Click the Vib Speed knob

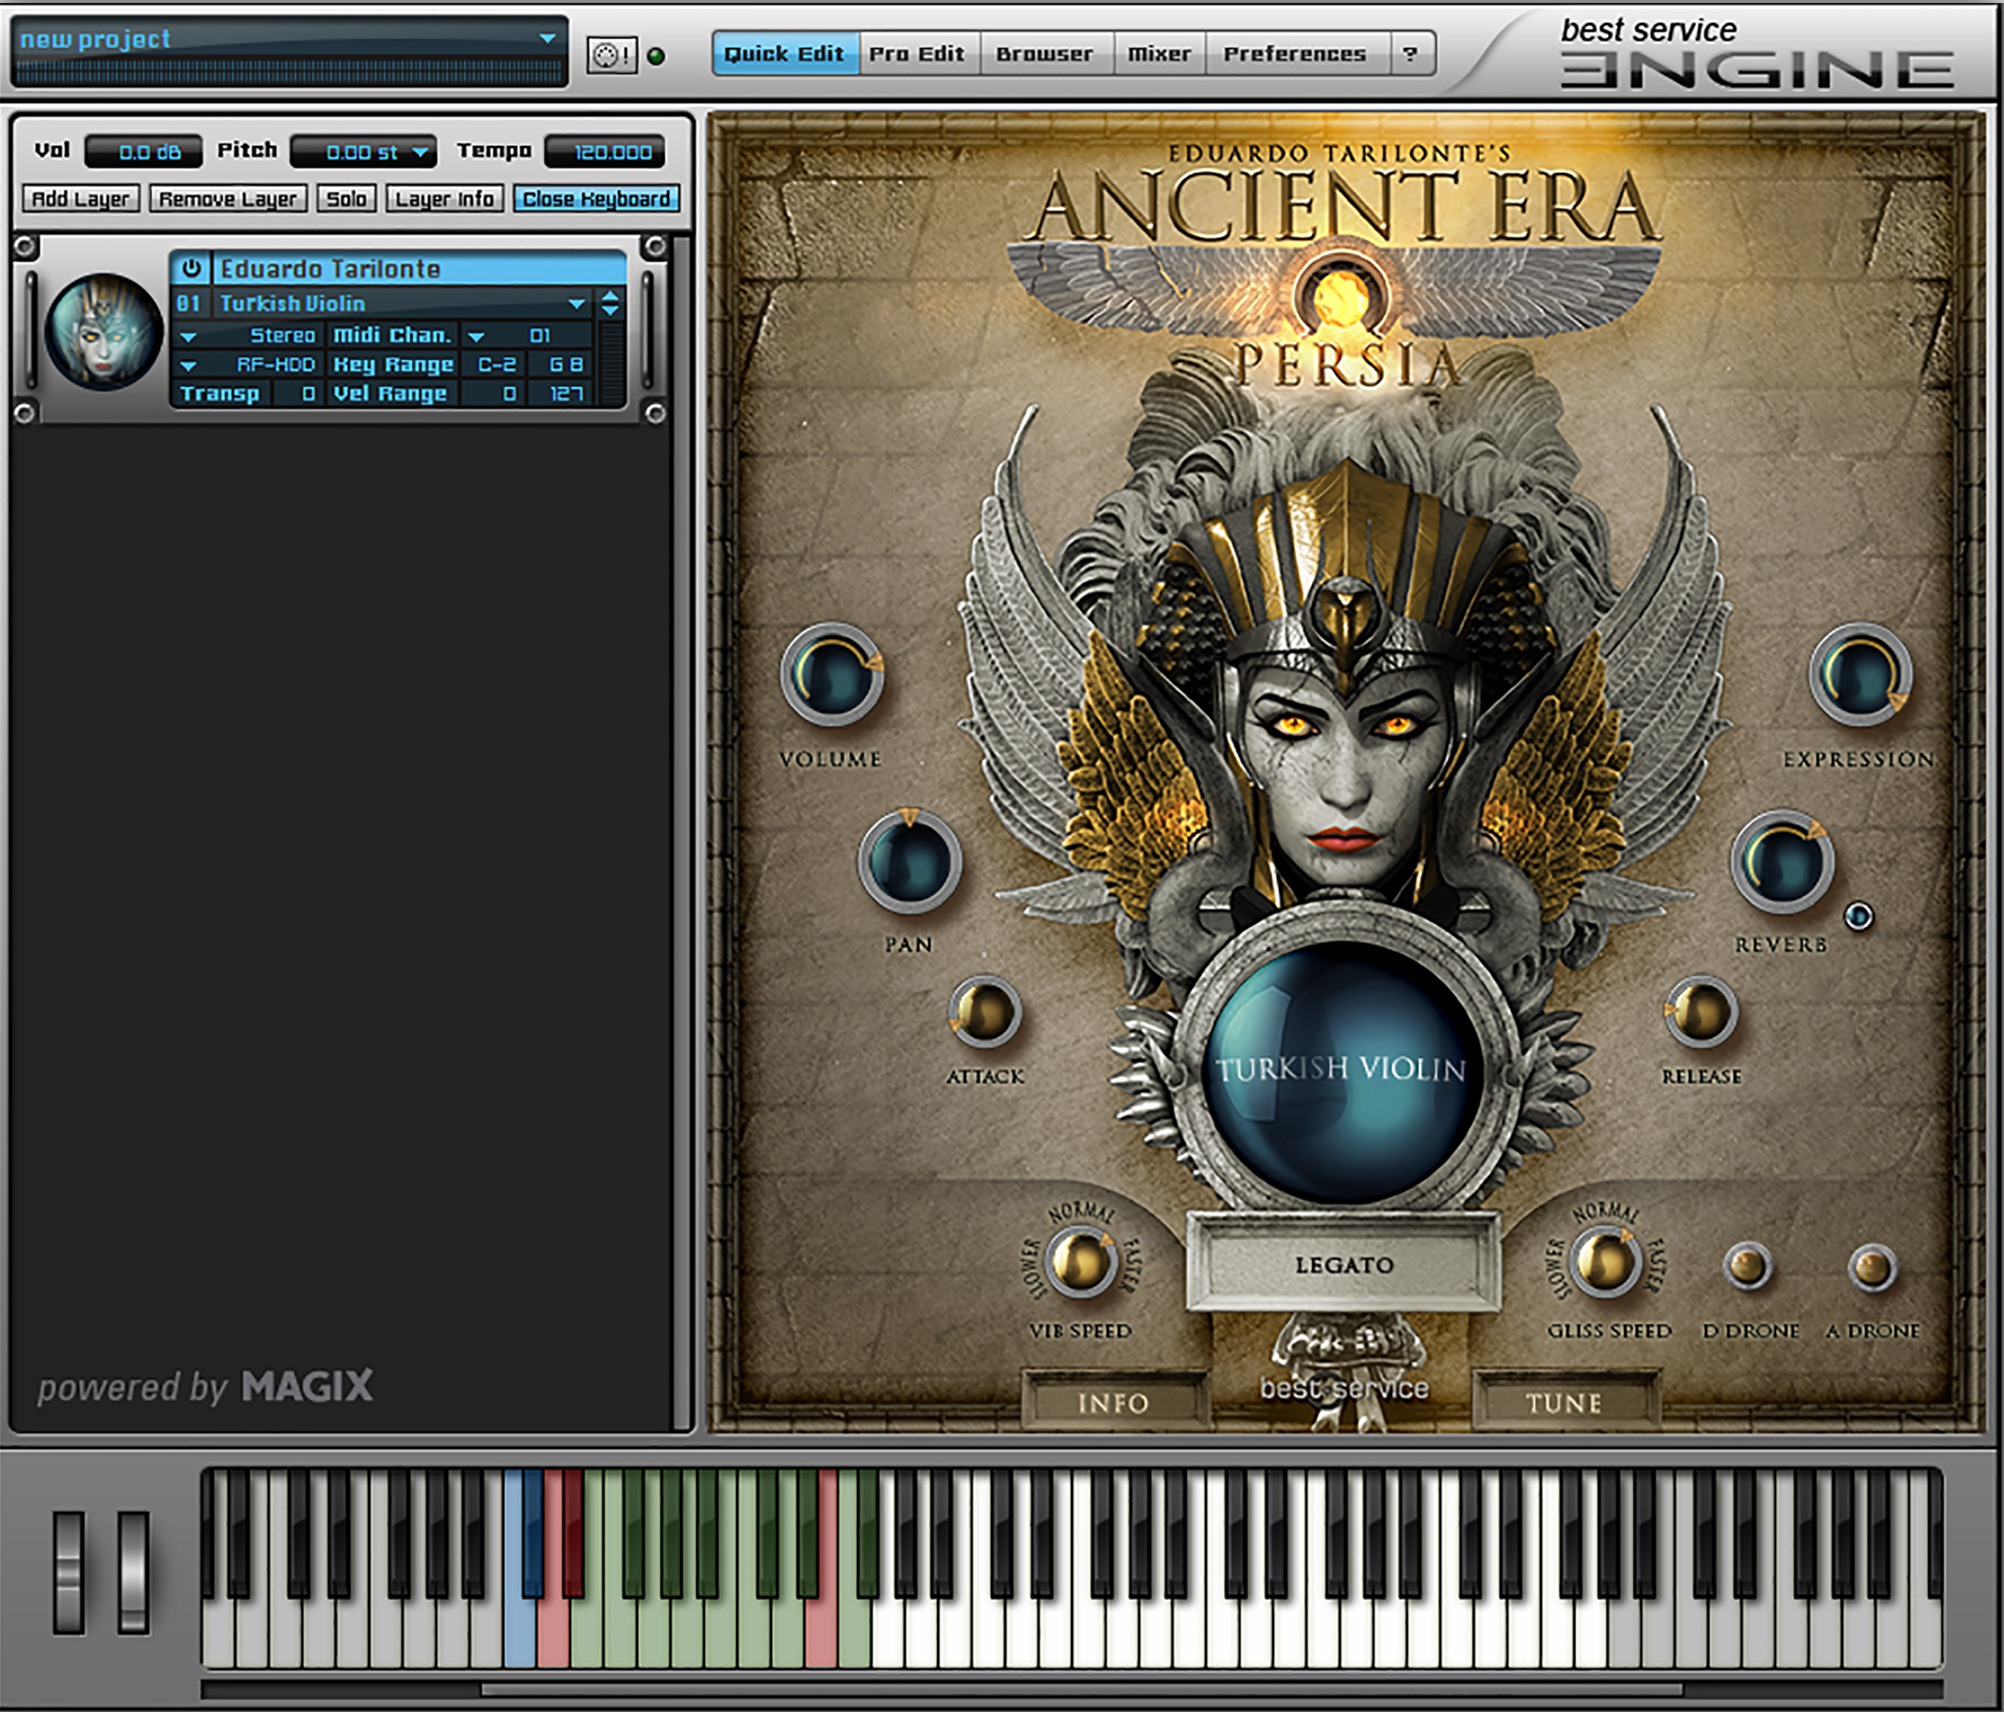point(1080,1262)
